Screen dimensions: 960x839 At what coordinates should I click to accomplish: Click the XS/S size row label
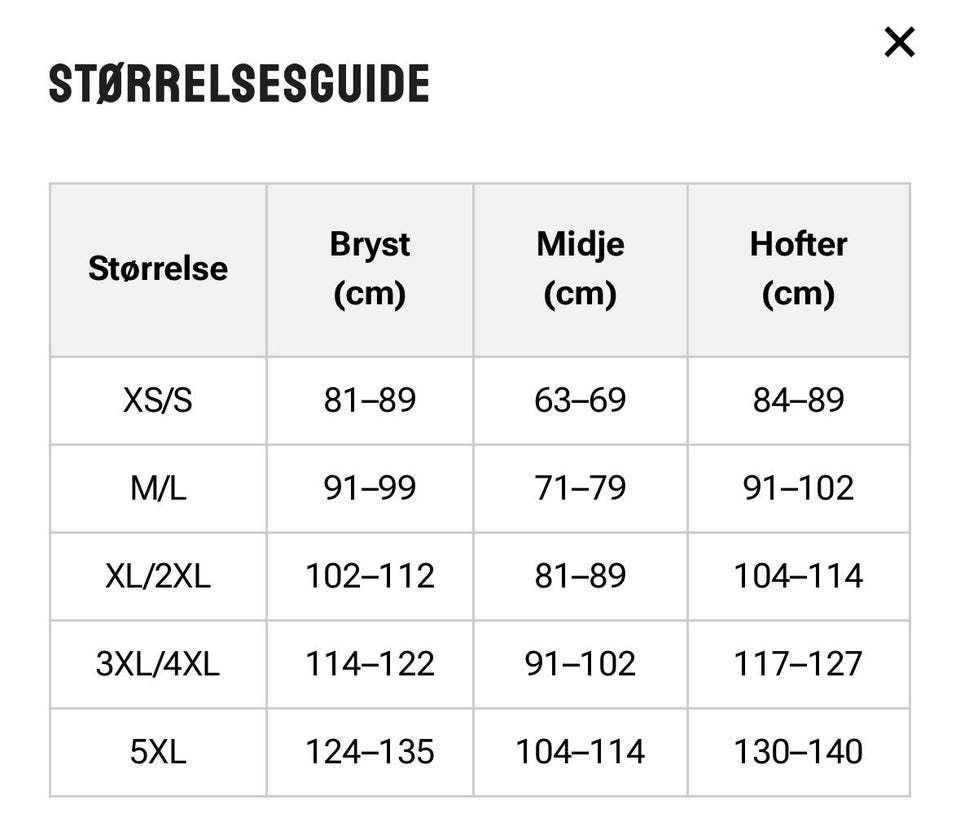coord(158,401)
